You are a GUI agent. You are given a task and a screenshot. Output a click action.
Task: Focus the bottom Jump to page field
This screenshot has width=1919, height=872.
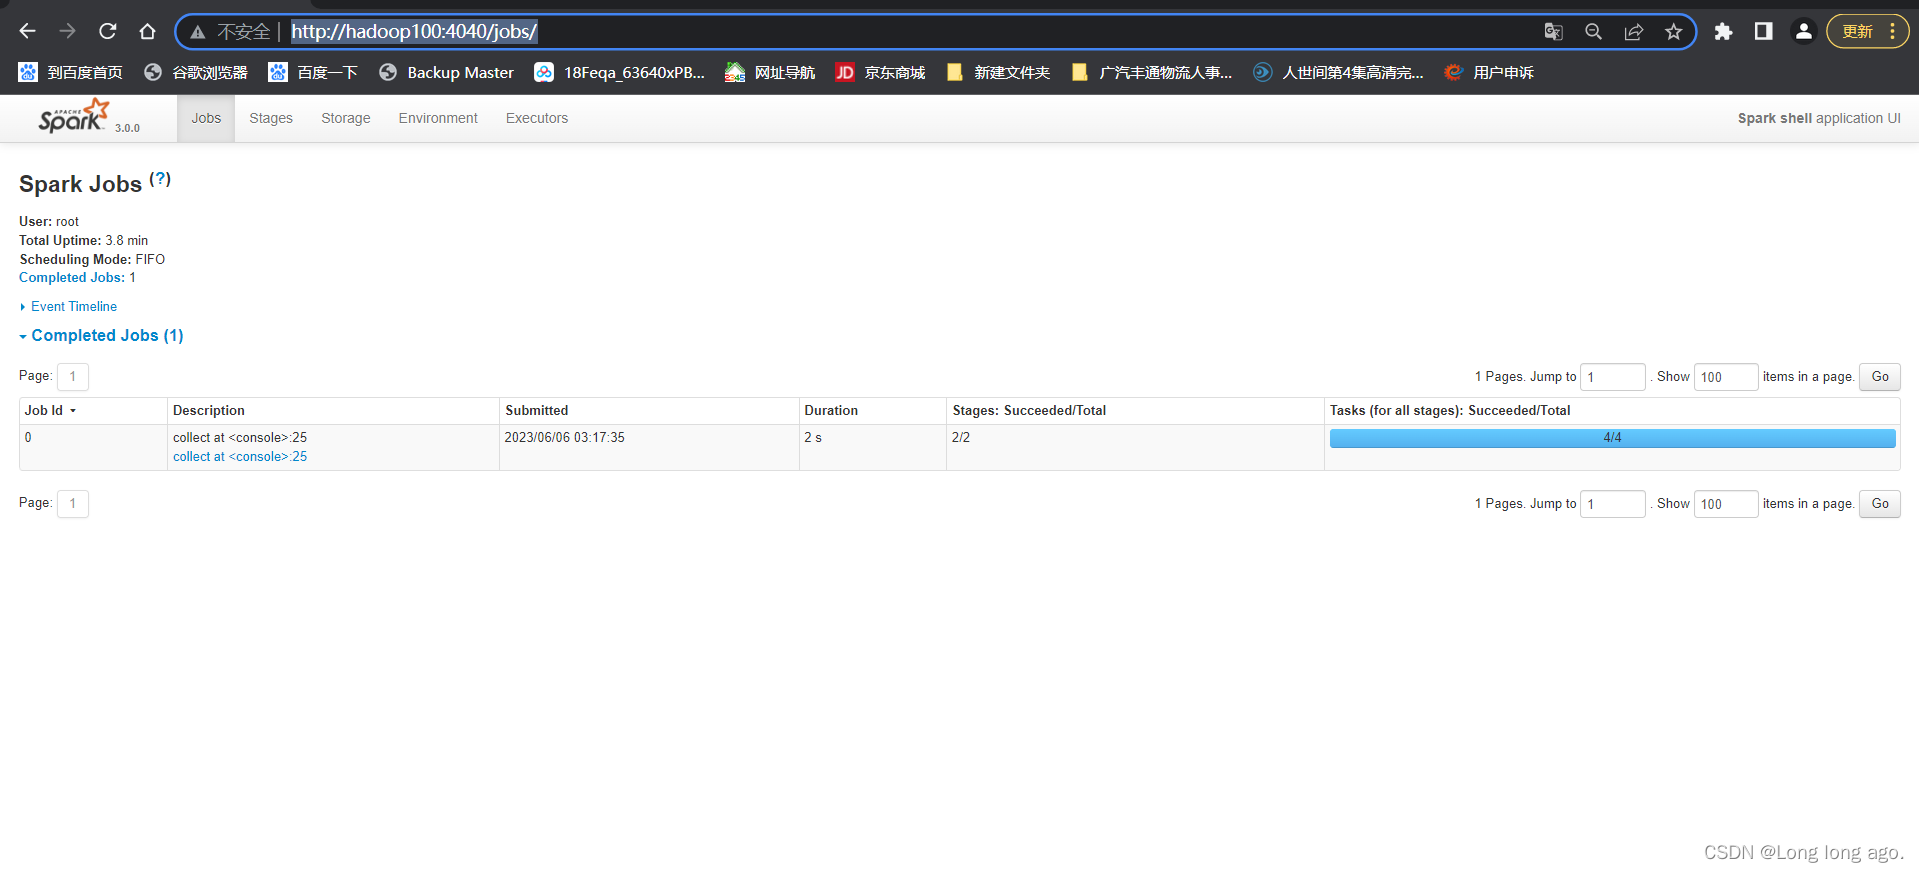(x=1613, y=504)
